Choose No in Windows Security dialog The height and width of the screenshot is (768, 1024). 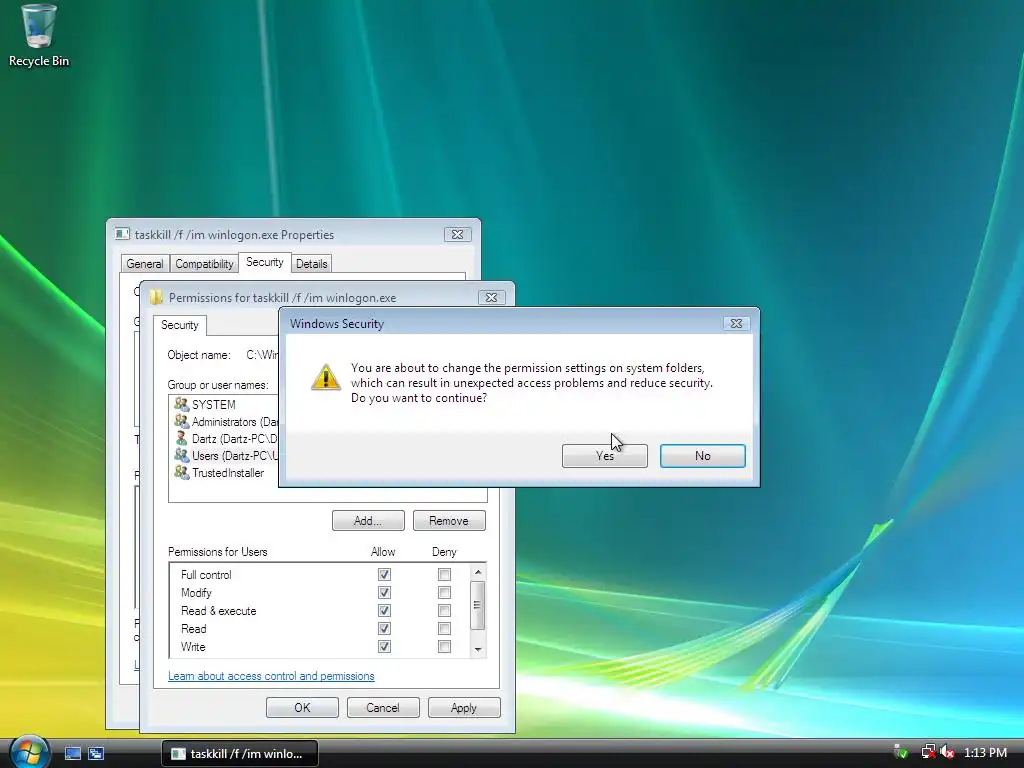pos(703,456)
